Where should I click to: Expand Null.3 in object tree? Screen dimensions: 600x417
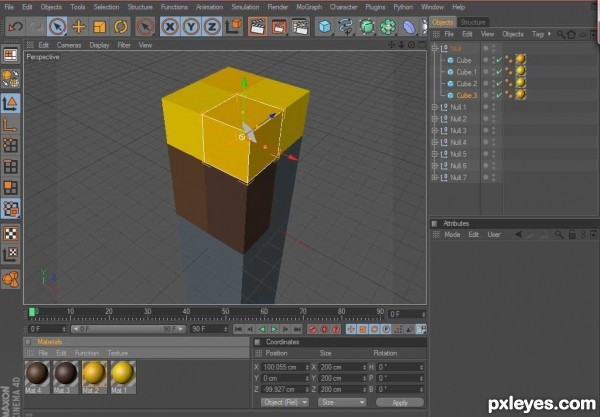click(x=435, y=130)
